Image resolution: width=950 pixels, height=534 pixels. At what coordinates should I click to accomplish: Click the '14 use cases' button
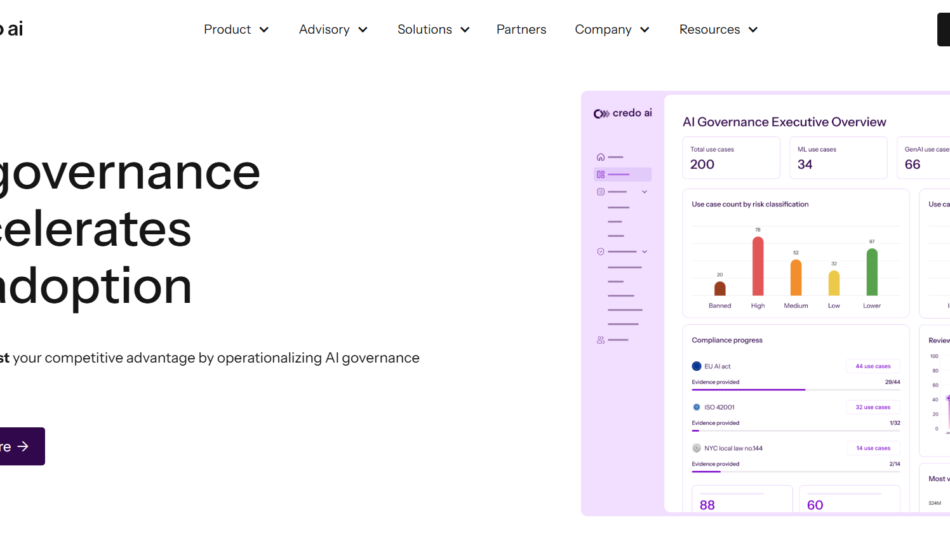pos(873,448)
